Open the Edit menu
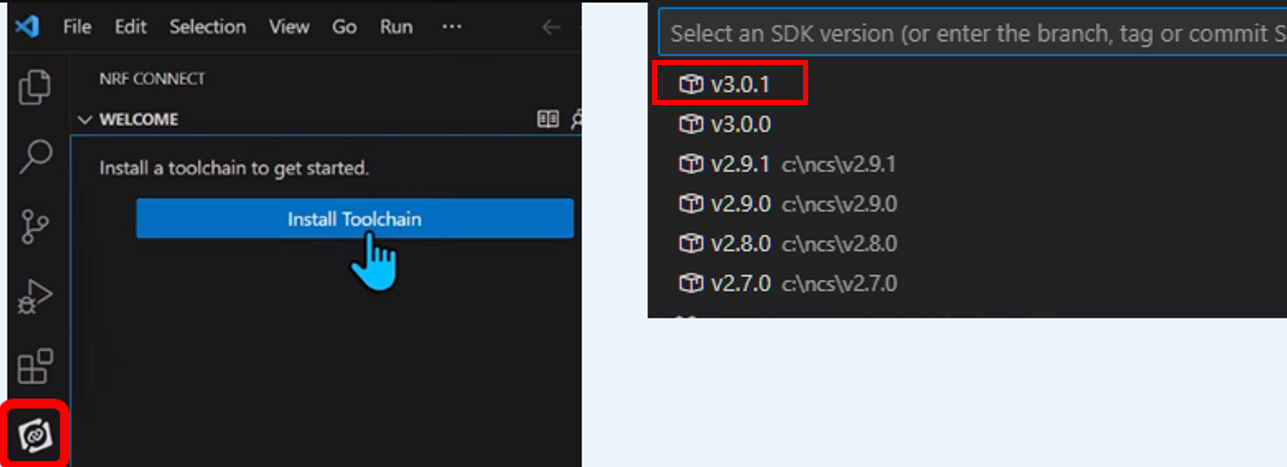Image resolution: width=1287 pixels, height=467 pixels. click(x=130, y=27)
